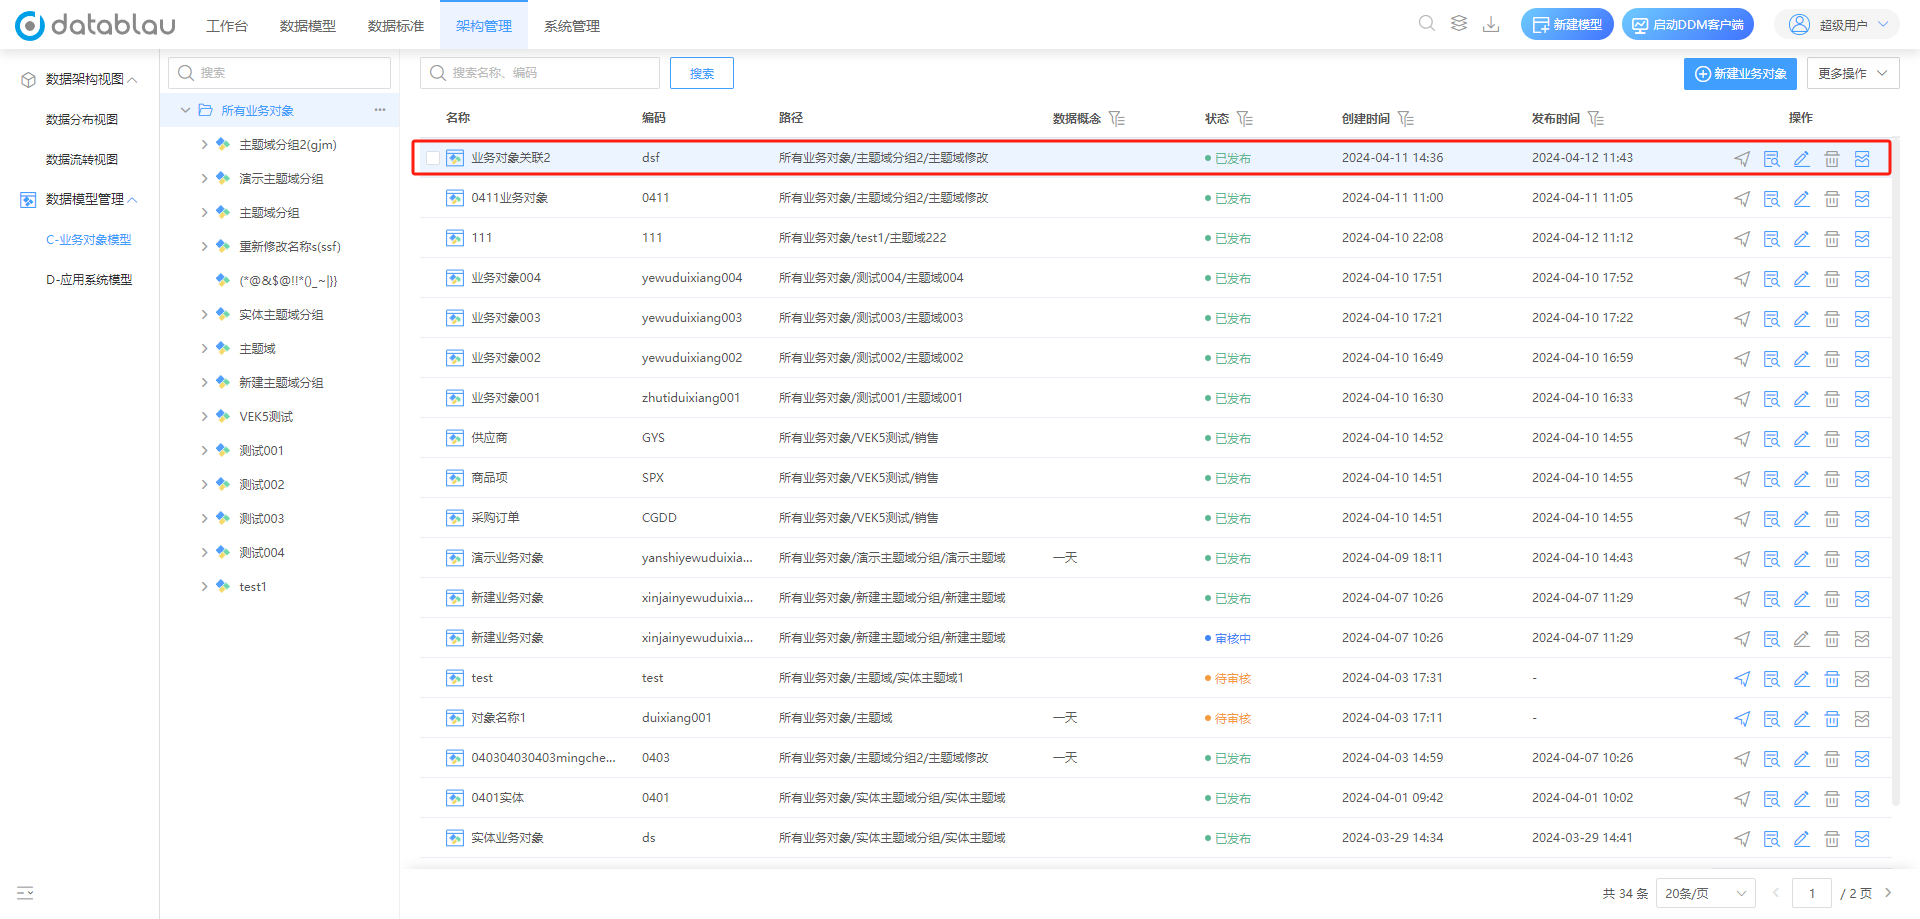Select the 架构管理 tab

(484, 26)
